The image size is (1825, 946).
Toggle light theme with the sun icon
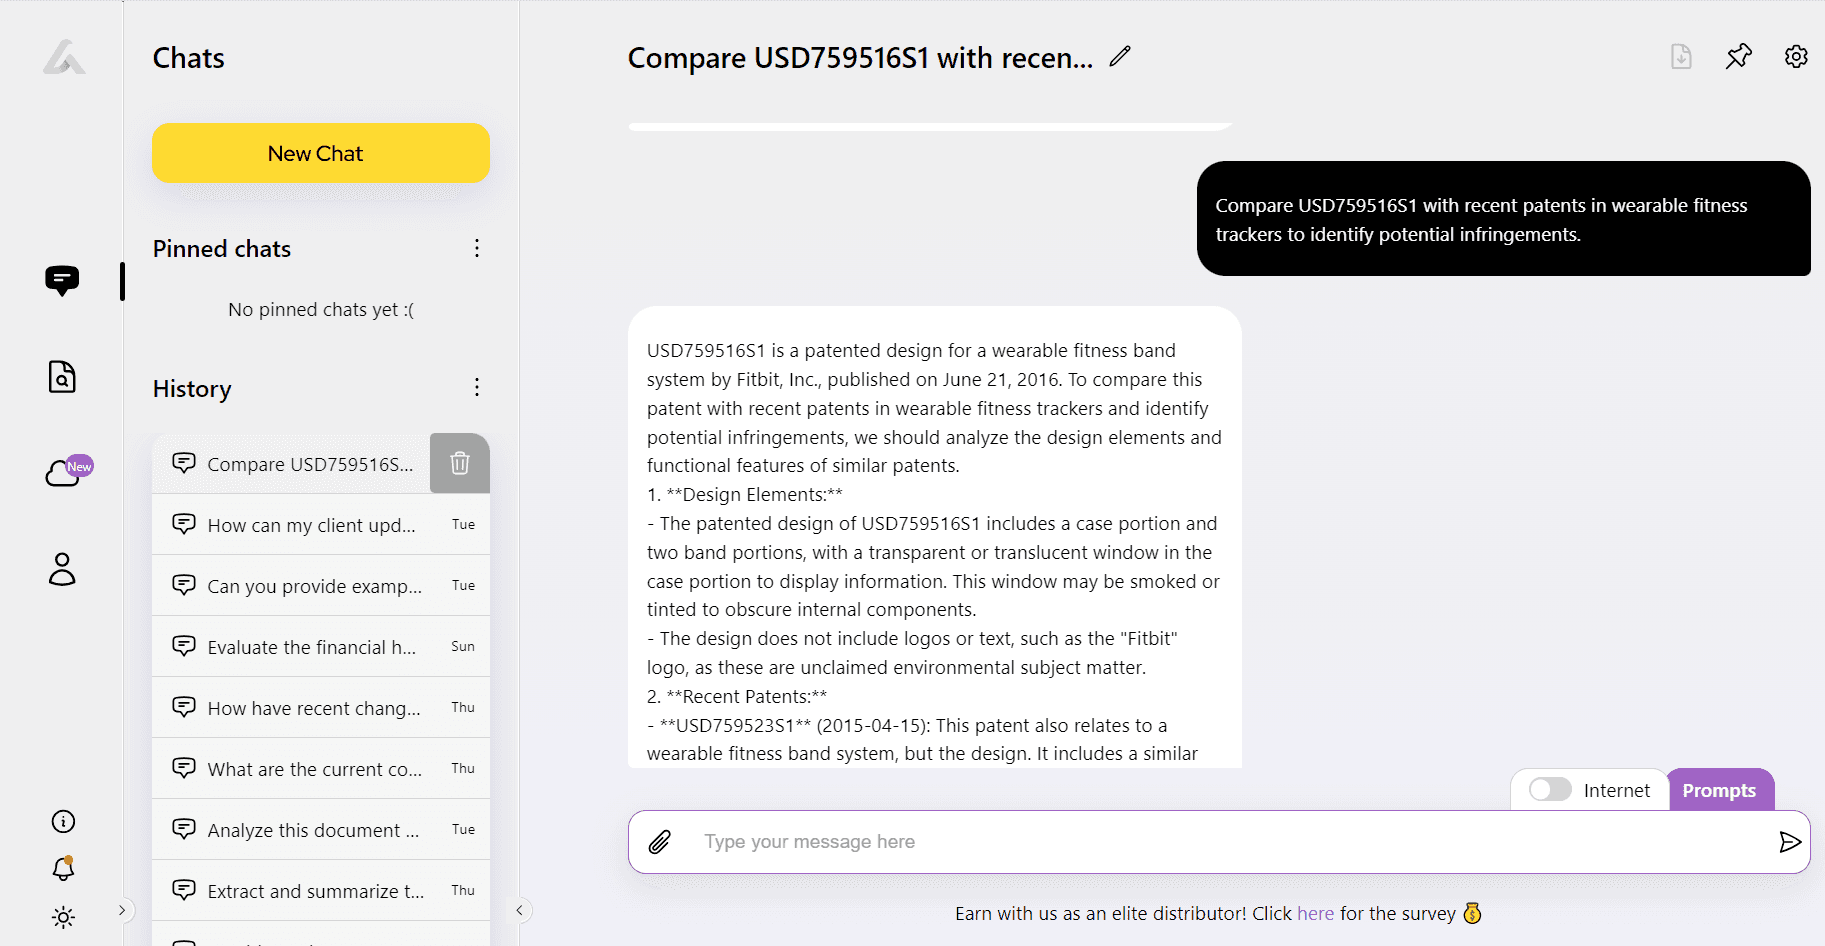[x=63, y=917]
